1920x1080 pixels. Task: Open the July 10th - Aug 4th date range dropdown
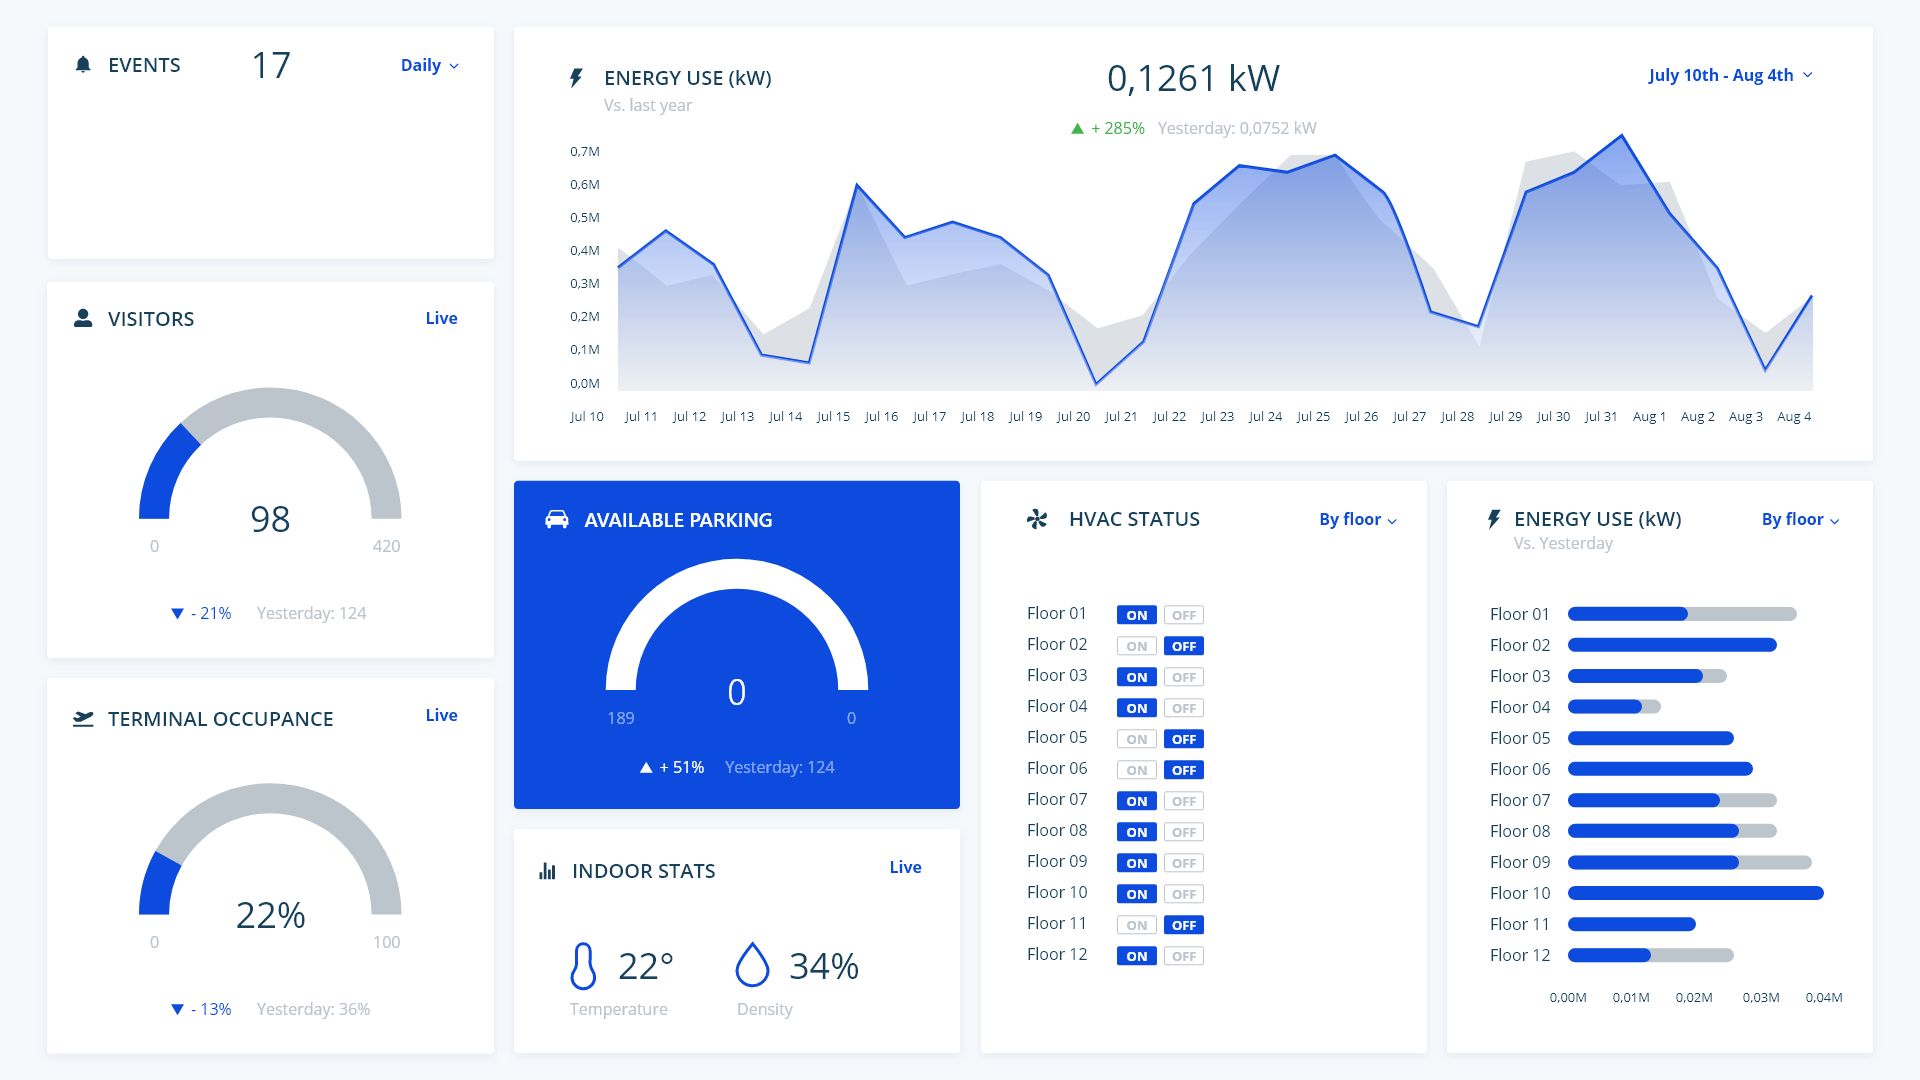coord(1731,75)
